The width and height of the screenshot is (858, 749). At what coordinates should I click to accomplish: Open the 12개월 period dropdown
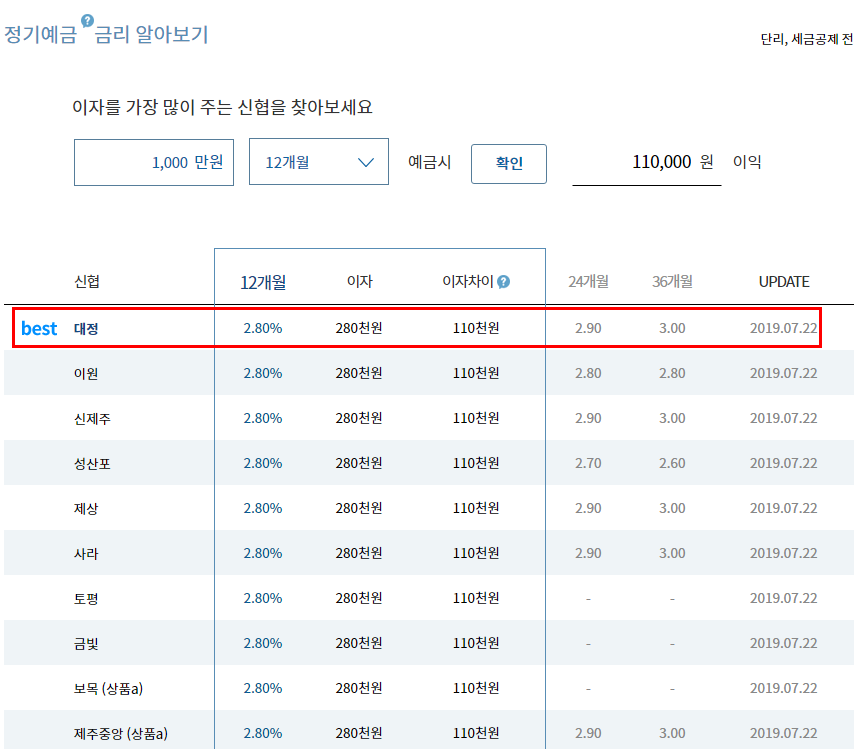coord(319,162)
